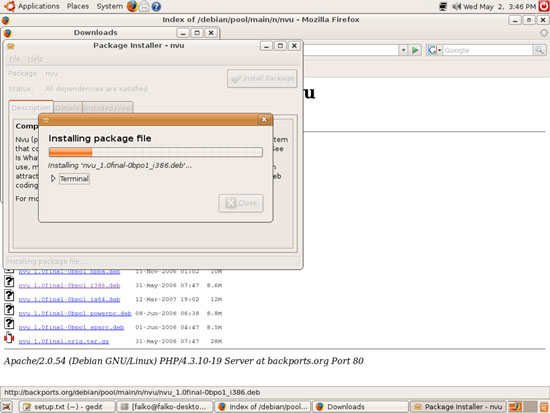
Task: Click the installing package progress bar
Action: [x=155, y=152]
